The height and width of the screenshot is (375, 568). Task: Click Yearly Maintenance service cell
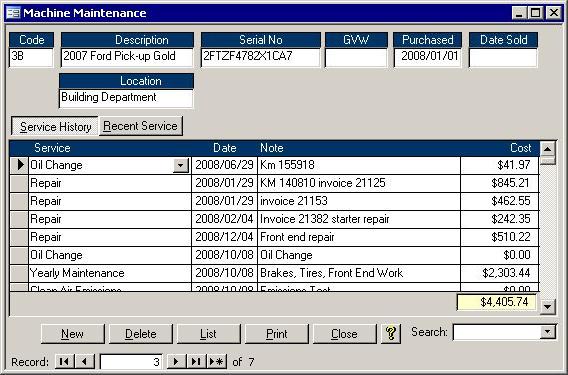[x=110, y=274]
